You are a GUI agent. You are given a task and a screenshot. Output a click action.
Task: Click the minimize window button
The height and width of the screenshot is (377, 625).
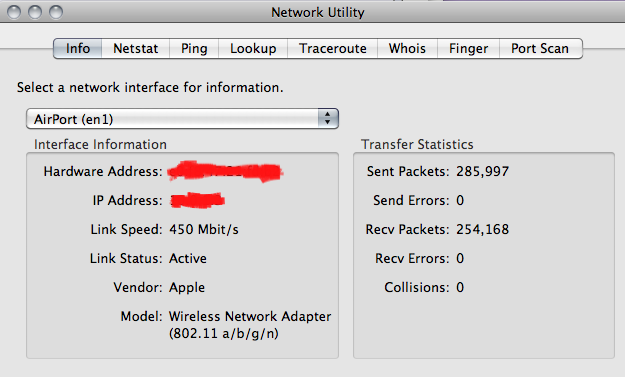(x=35, y=12)
